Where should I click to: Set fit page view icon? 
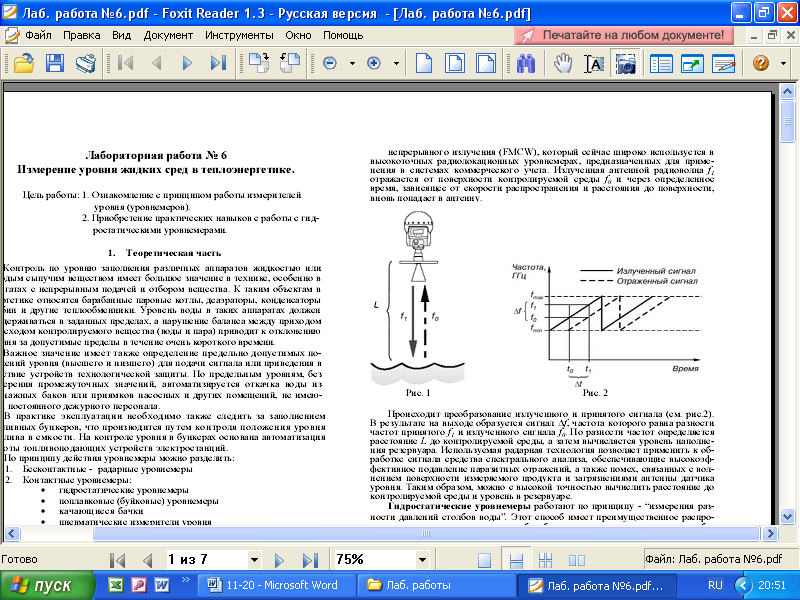[x=455, y=64]
